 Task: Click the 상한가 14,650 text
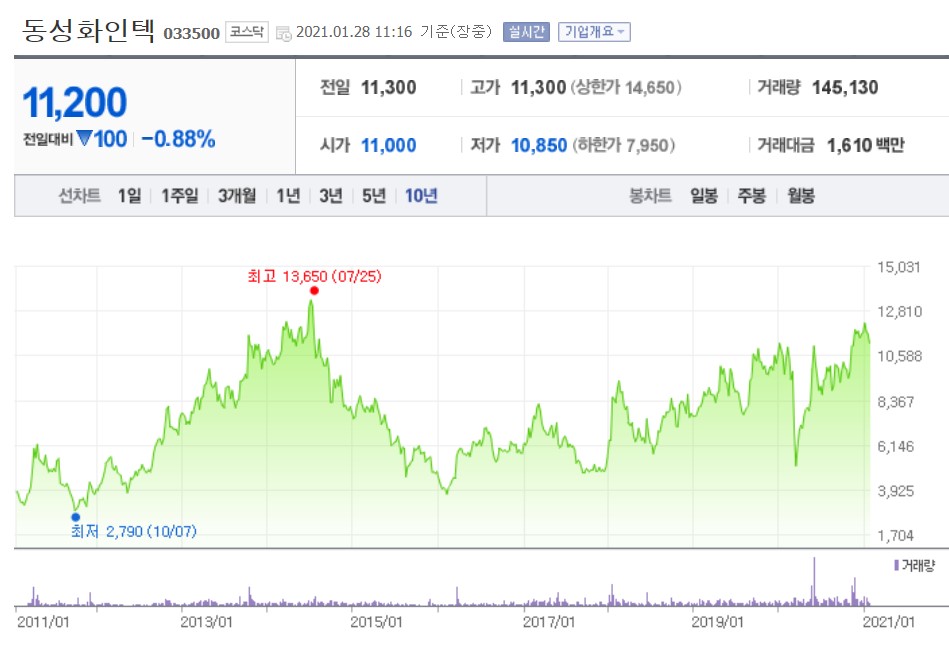pos(626,88)
